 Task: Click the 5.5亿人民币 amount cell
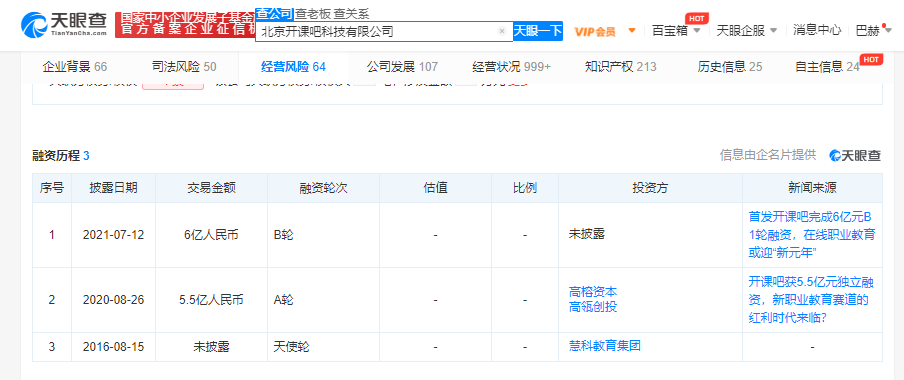211,300
